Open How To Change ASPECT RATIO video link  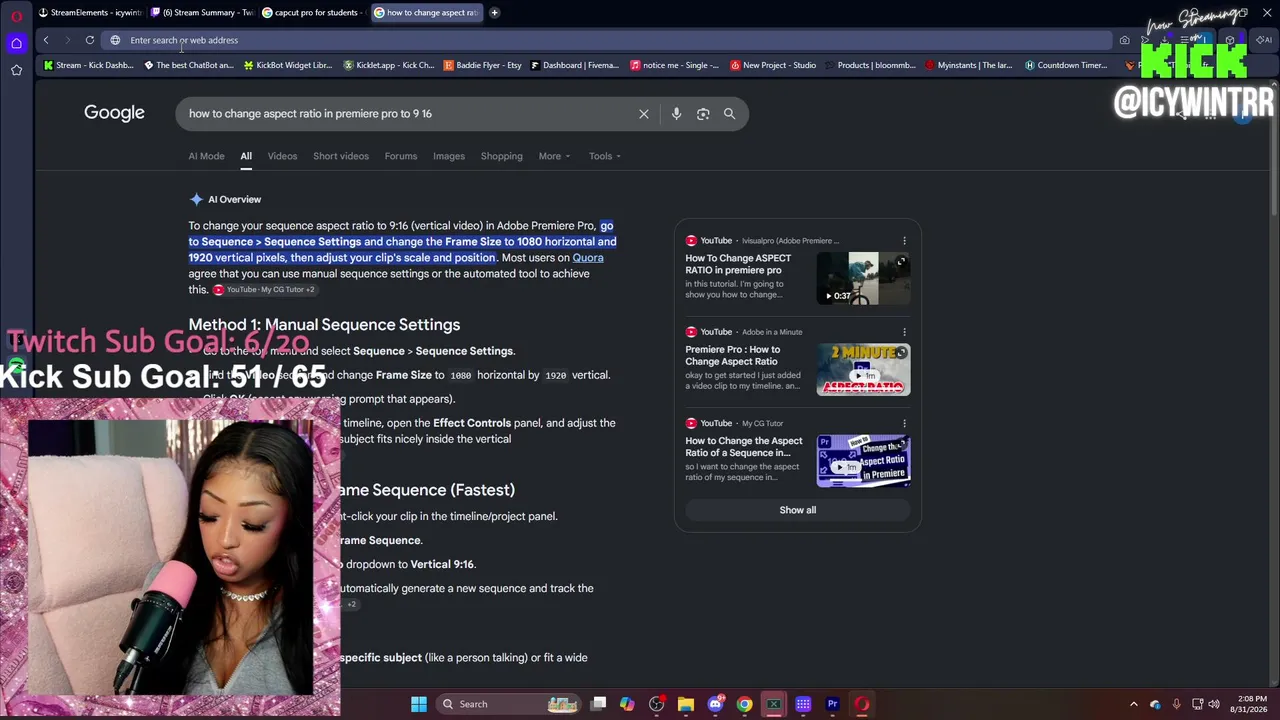738,264
